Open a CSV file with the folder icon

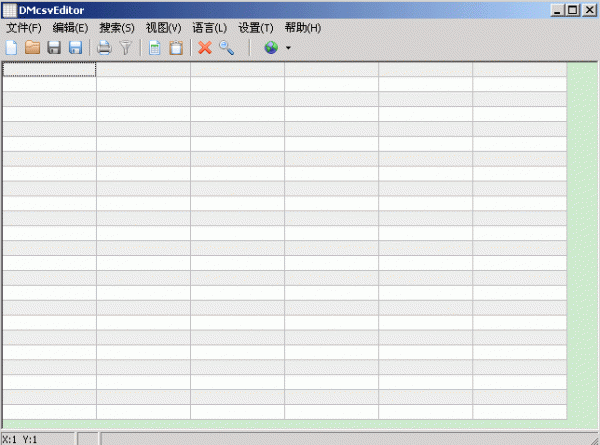click(x=33, y=48)
